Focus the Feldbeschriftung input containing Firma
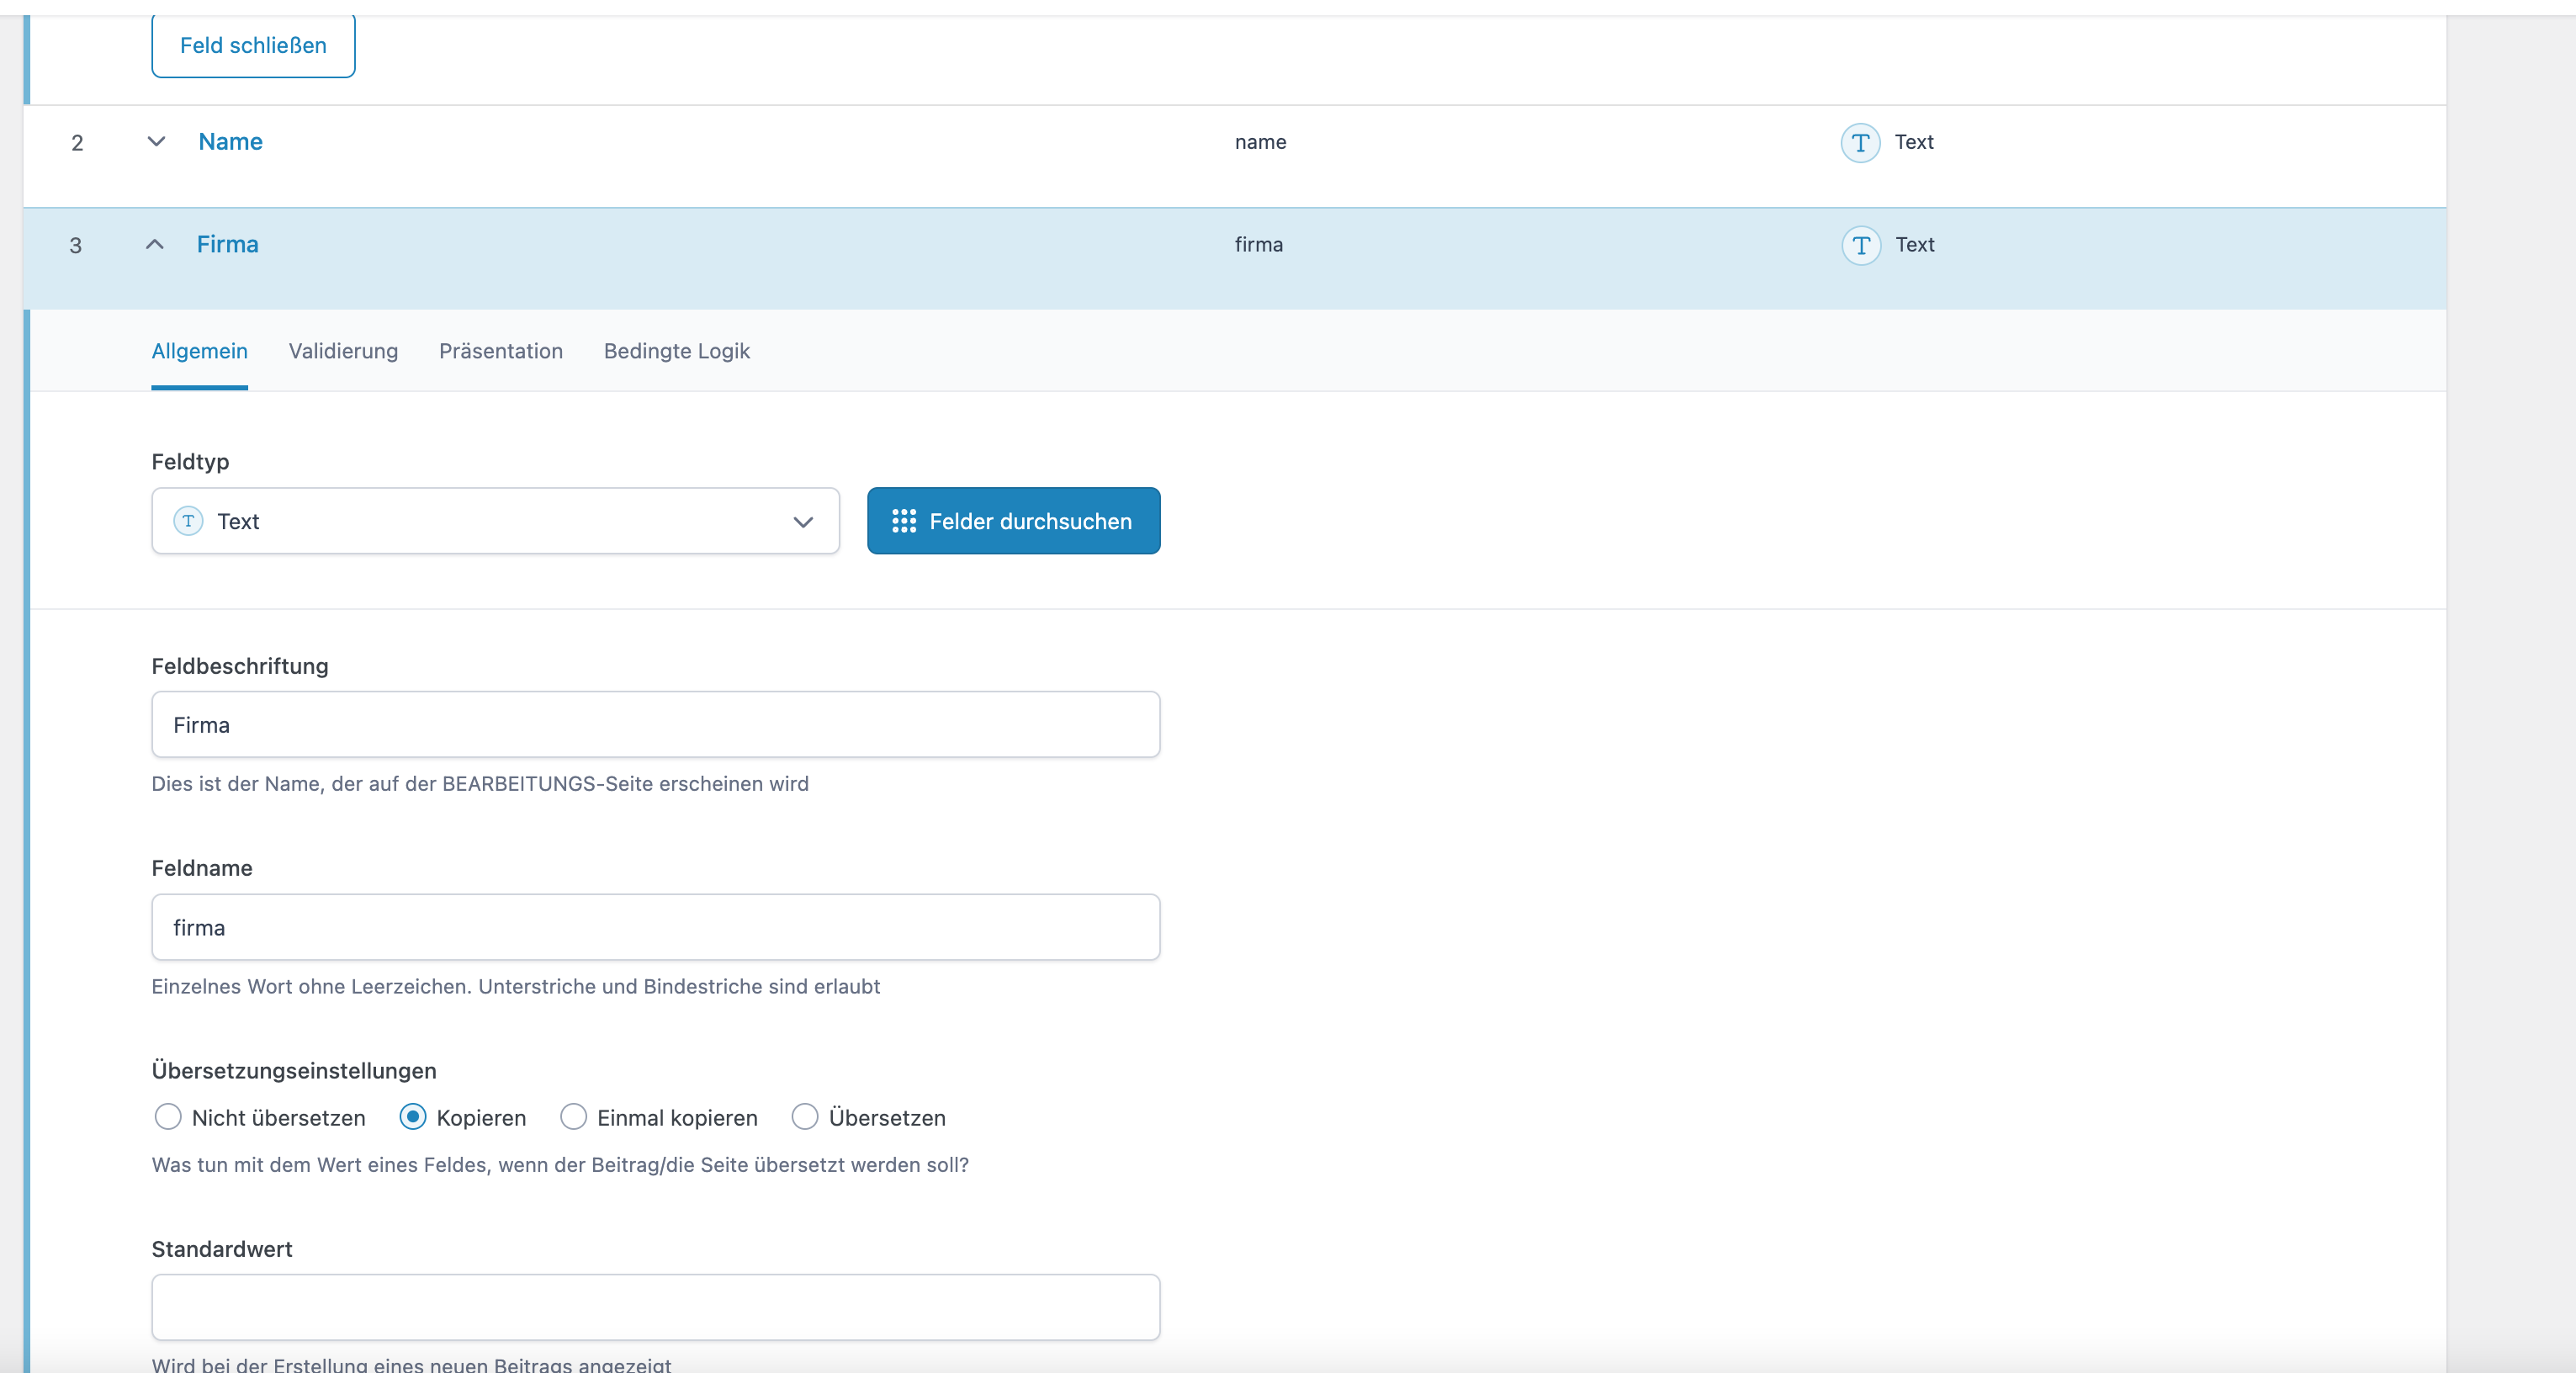The image size is (2576, 1373). pyautogui.click(x=656, y=725)
